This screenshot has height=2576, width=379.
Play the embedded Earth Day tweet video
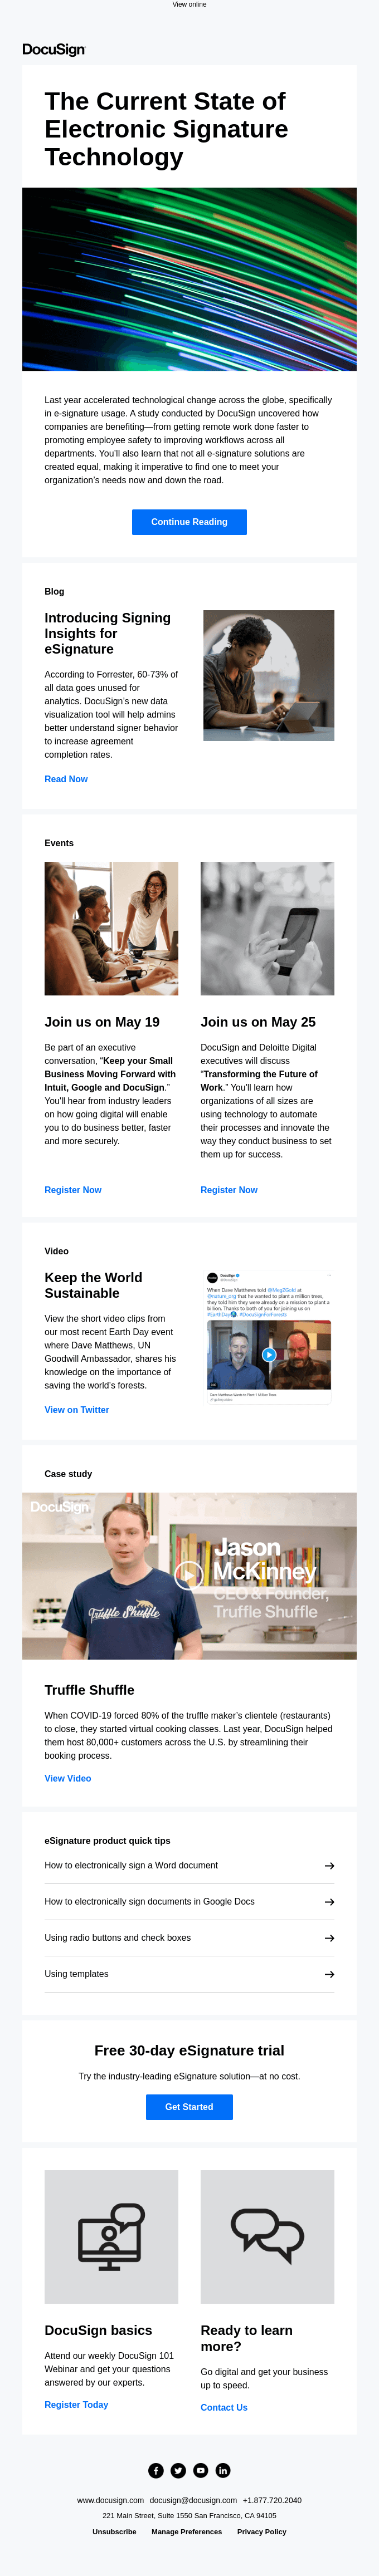[x=269, y=1355]
